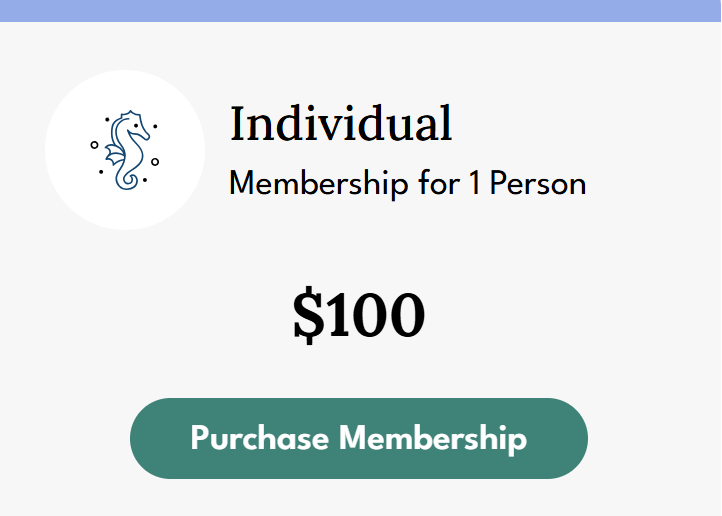Open the Individual tier seahorse emblem
The width and height of the screenshot is (722, 516).
coord(125,150)
